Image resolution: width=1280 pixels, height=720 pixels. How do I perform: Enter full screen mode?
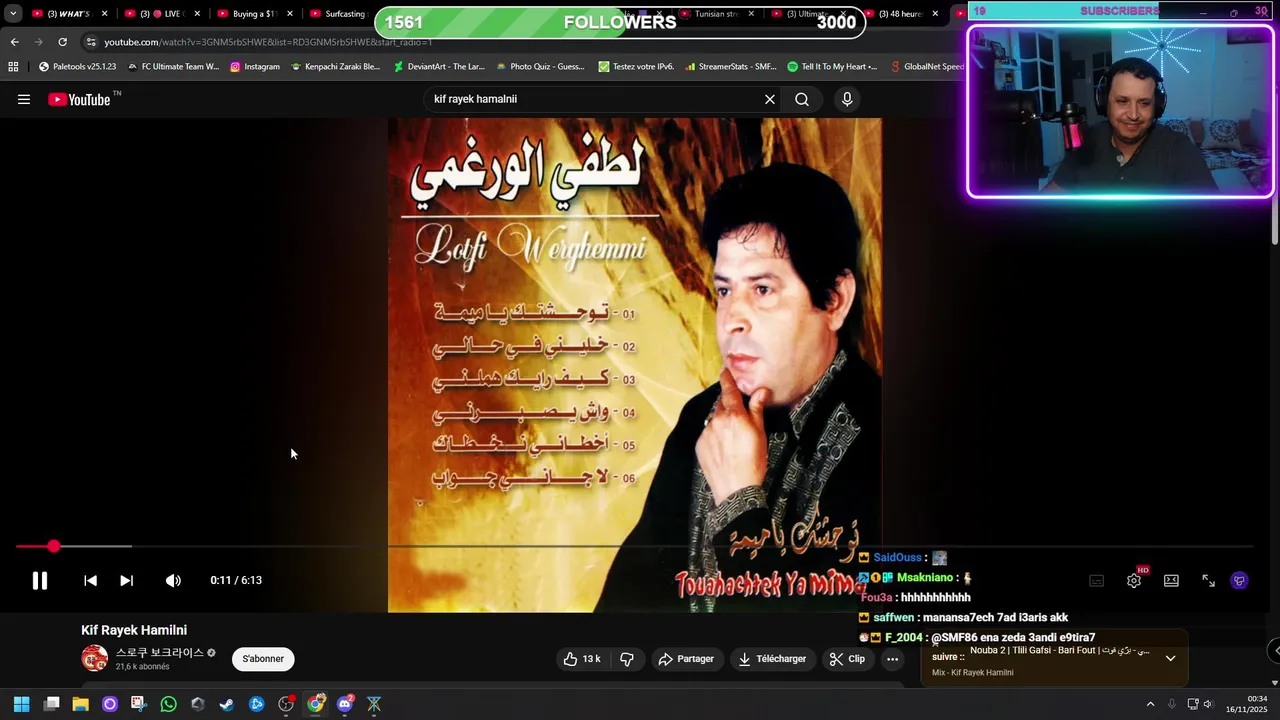pos(1208,580)
